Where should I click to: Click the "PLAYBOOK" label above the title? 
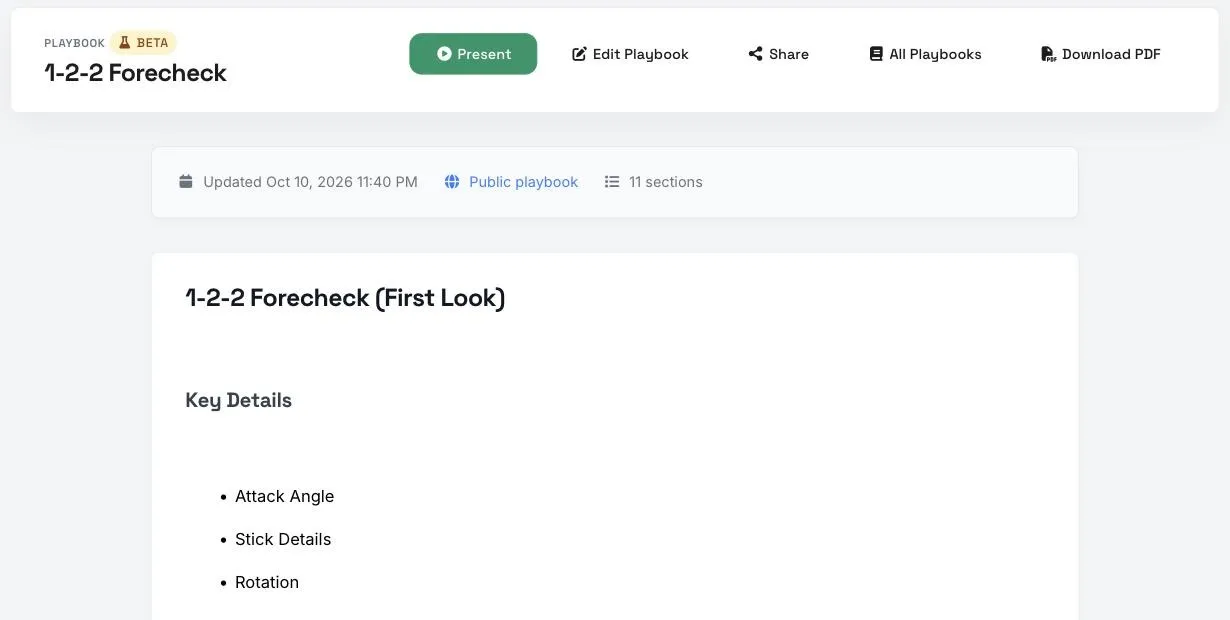coord(74,43)
